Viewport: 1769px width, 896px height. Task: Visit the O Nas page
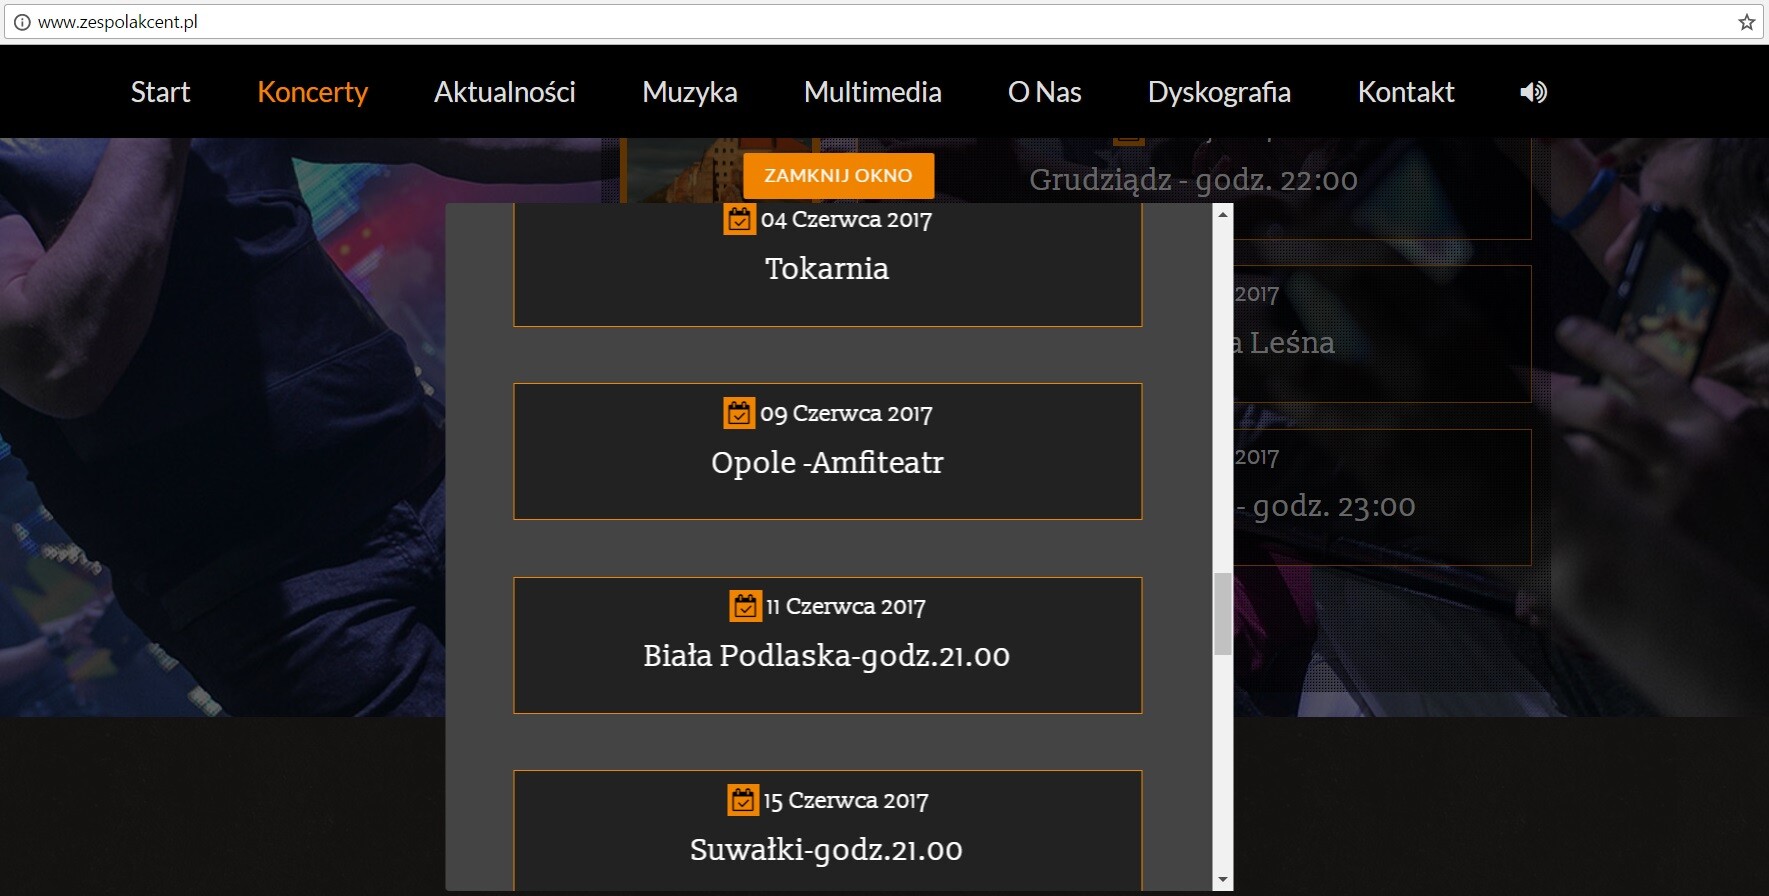coord(1044,92)
